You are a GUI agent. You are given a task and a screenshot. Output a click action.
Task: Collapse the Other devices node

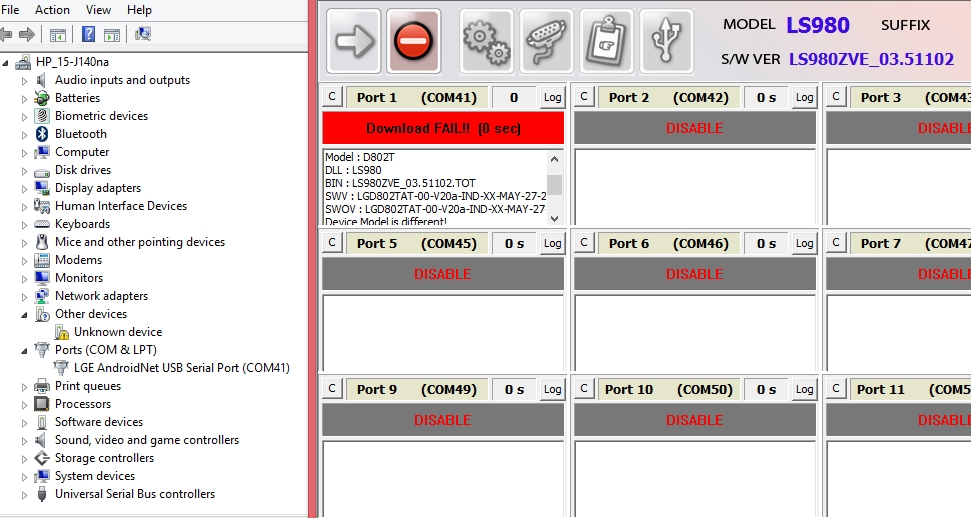[x=24, y=314]
